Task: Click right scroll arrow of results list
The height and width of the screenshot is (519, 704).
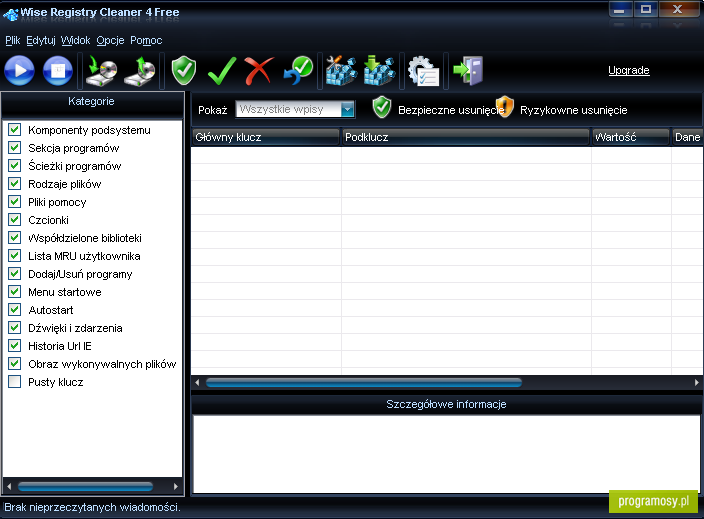Action: pyautogui.click(x=696, y=383)
